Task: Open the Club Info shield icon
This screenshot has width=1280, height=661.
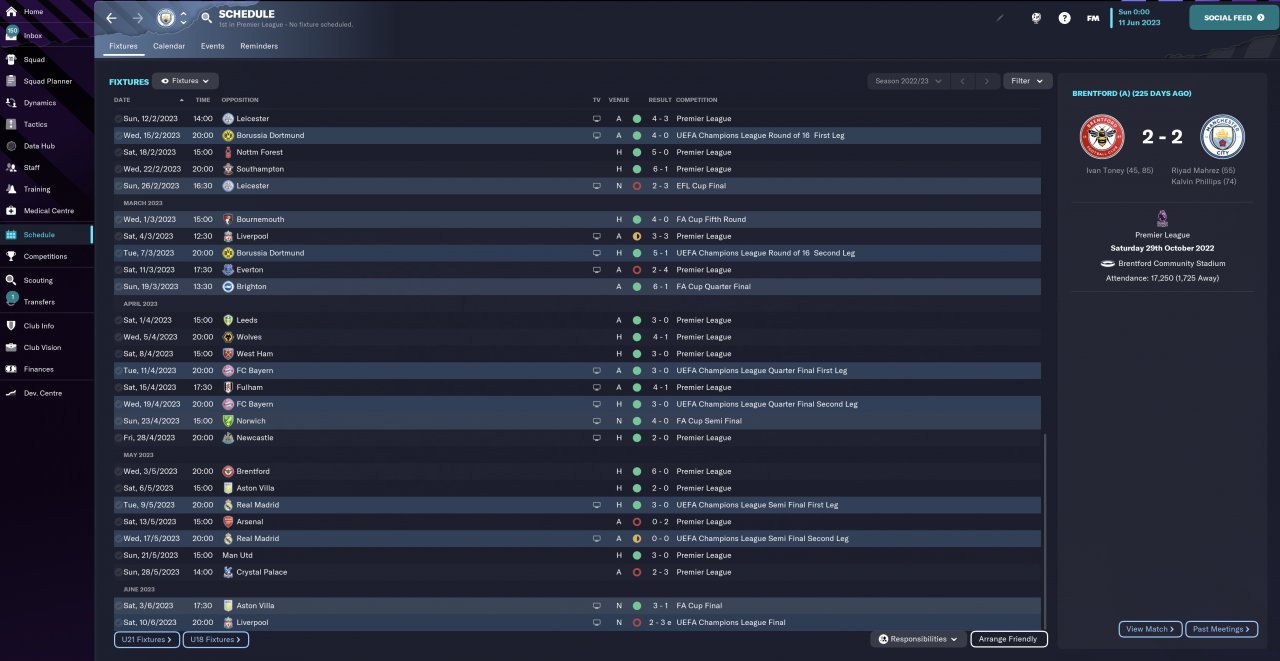Action: 11,326
